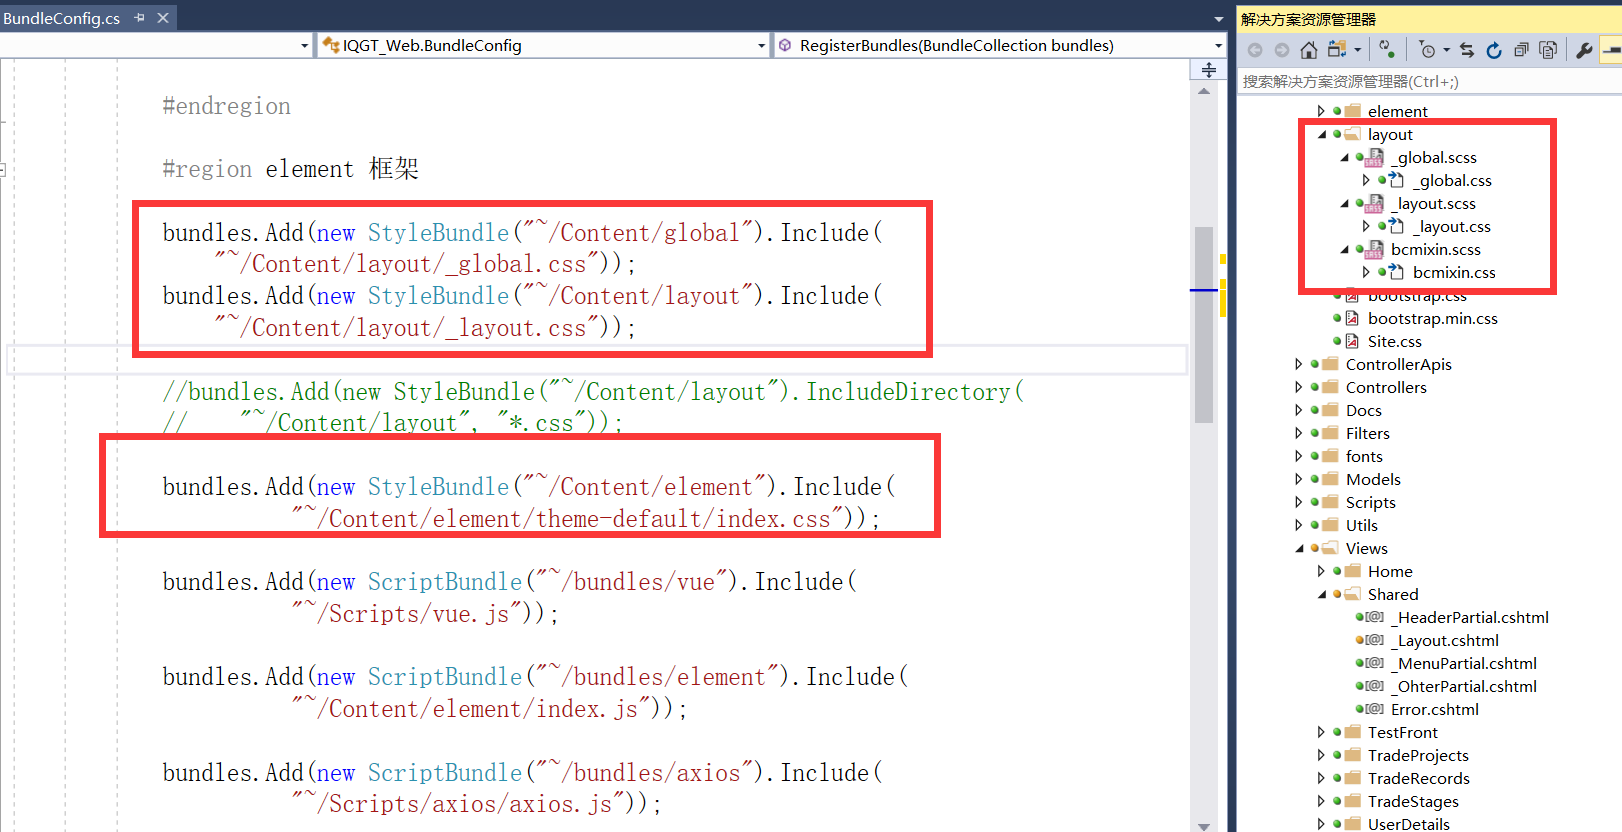Click the bcmixin.scss file icon
This screenshot has height=832, width=1622.
[x=1375, y=249]
